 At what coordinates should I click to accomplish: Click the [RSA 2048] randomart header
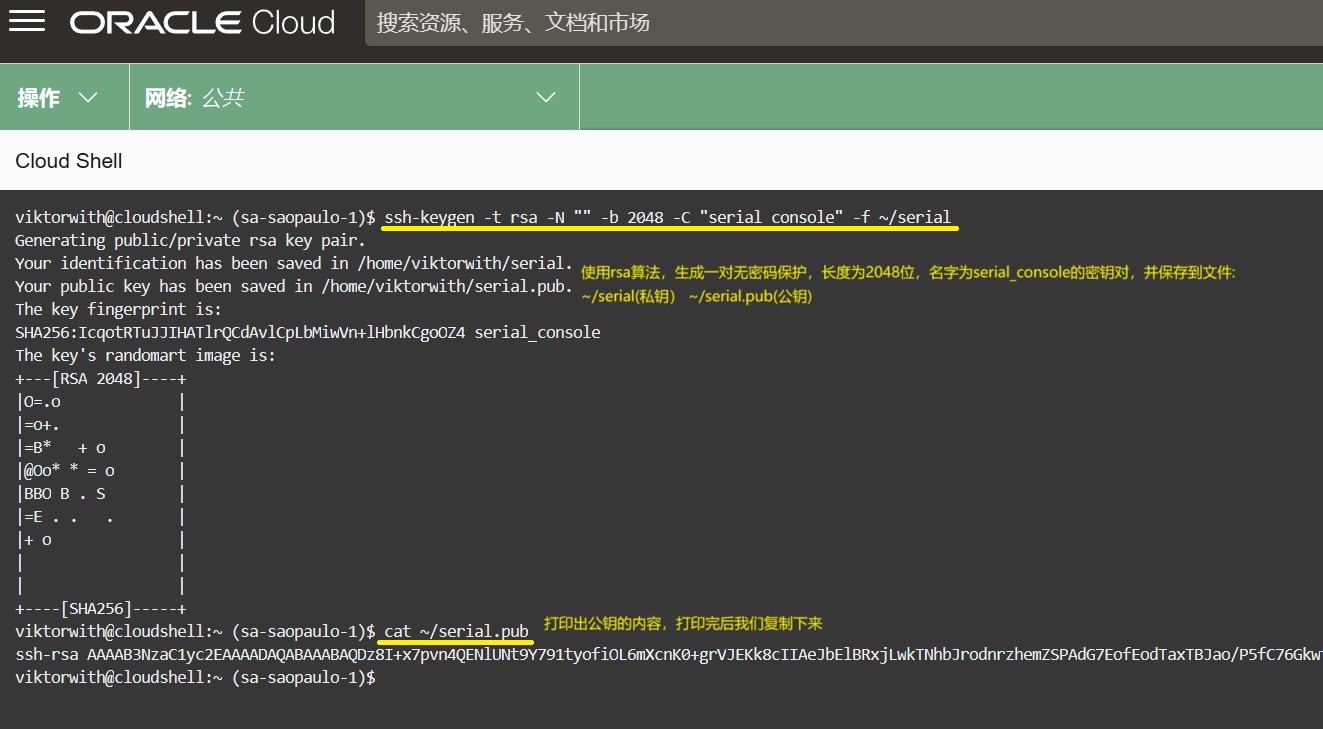point(101,379)
